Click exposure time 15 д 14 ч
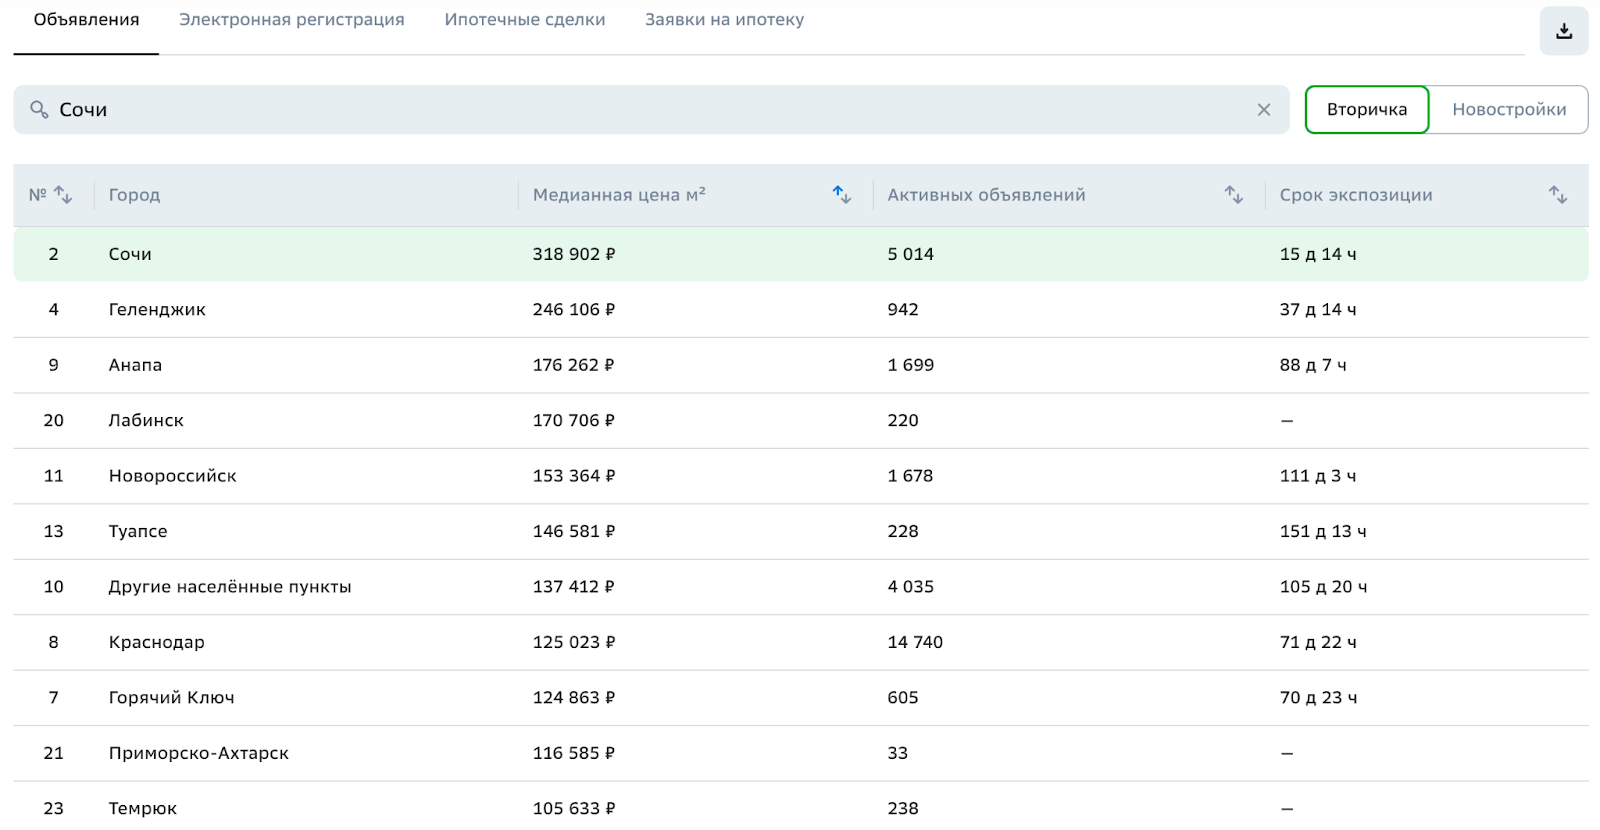 (1318, 254)
